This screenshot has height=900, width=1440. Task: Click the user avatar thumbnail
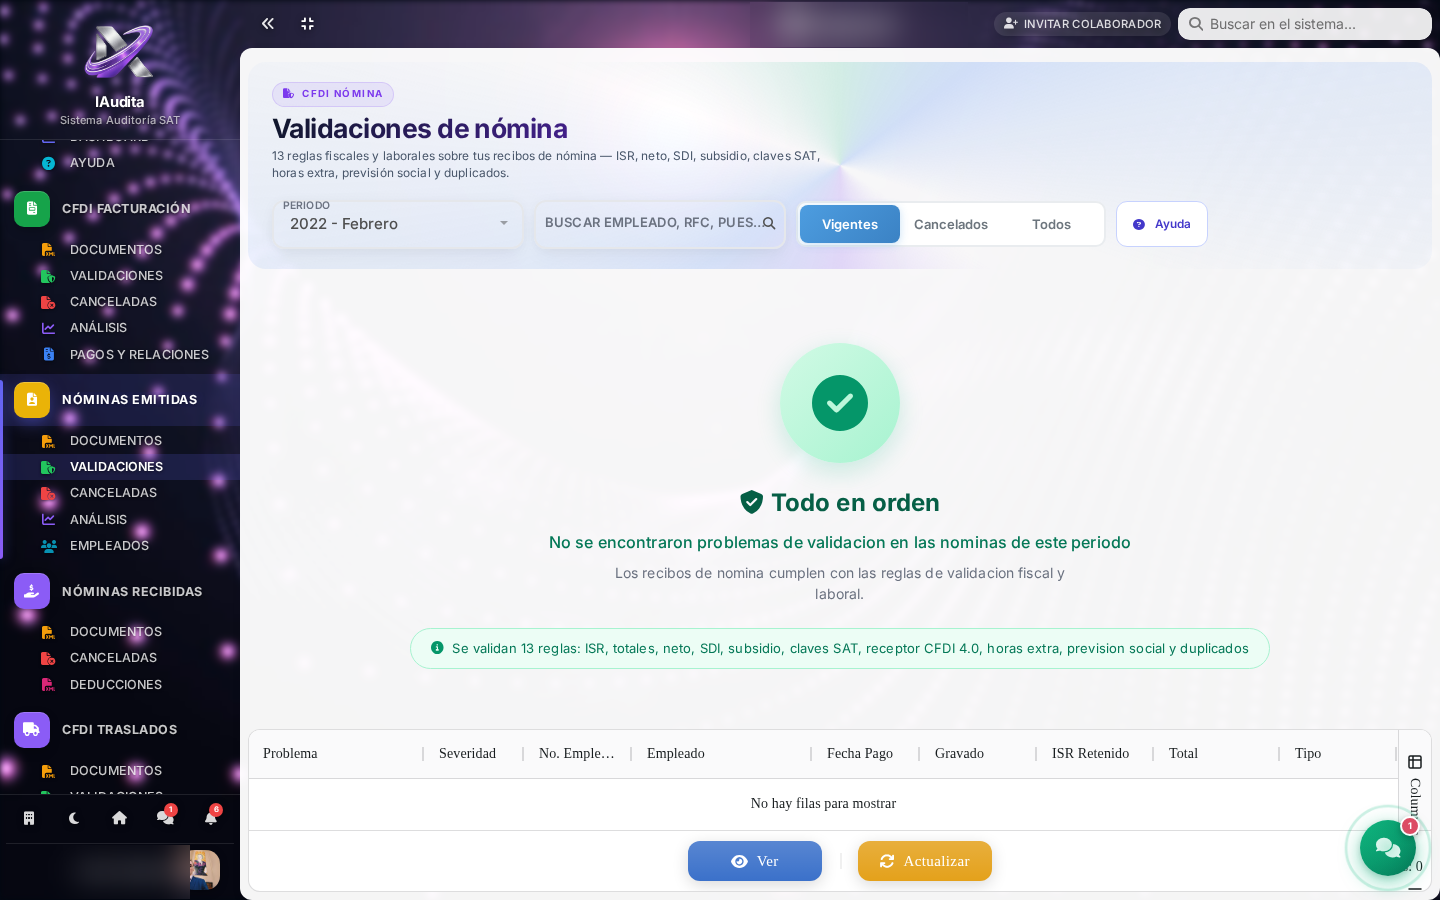(204, 870)
